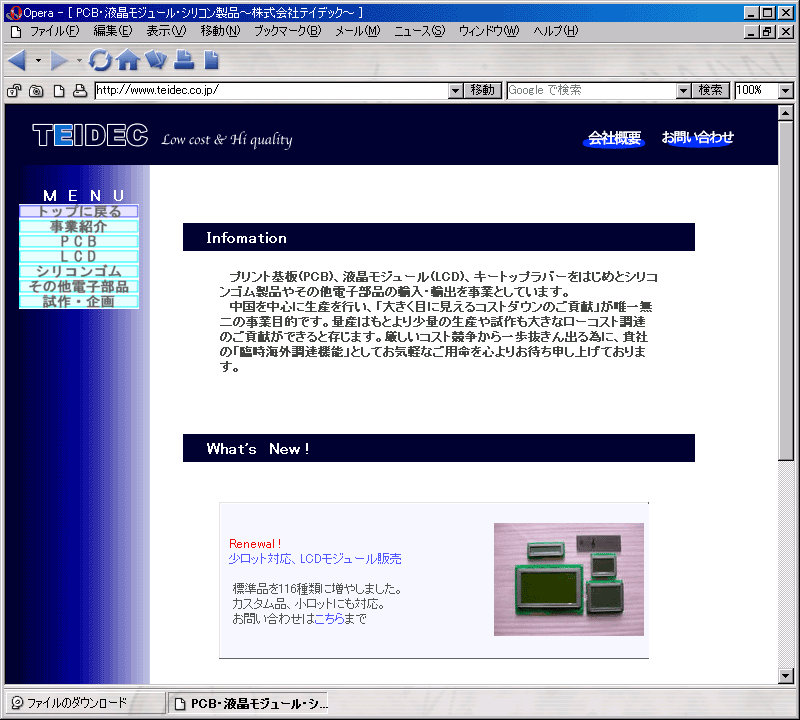Open the 移動(N) menu
The image size is (800, 720).
220,31
